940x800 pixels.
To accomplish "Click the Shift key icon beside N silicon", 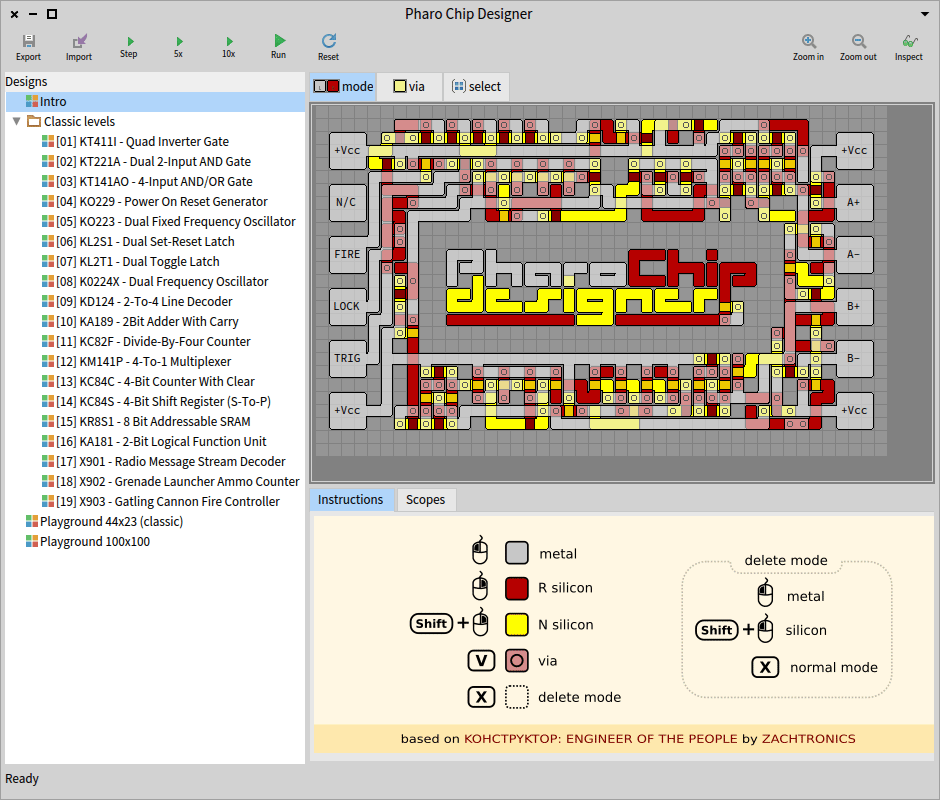I will click(x=431, y=624).
